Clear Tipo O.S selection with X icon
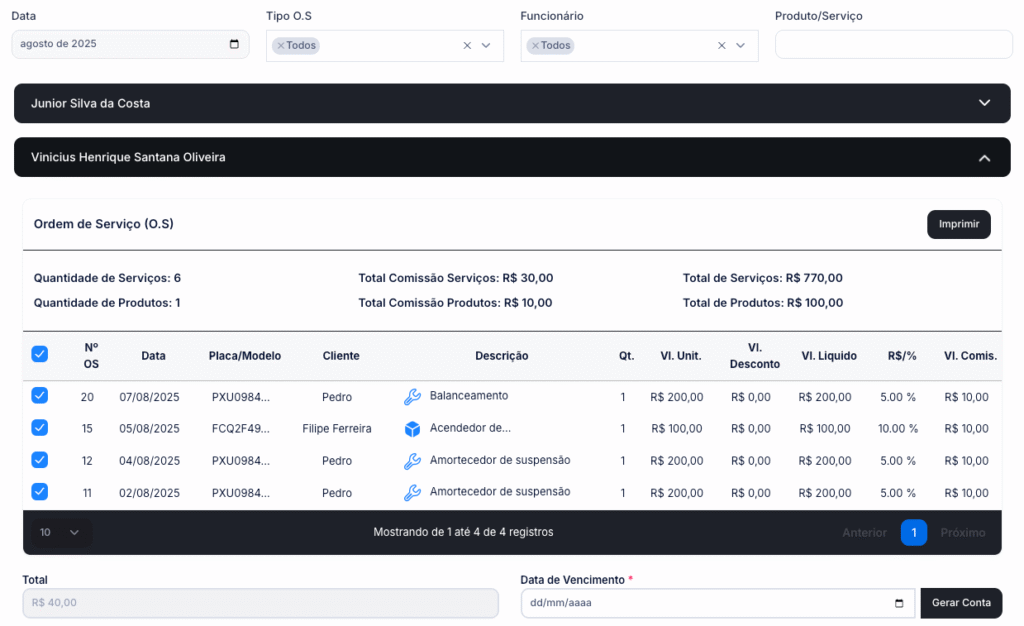1024x626 pixels. point(467,45)
